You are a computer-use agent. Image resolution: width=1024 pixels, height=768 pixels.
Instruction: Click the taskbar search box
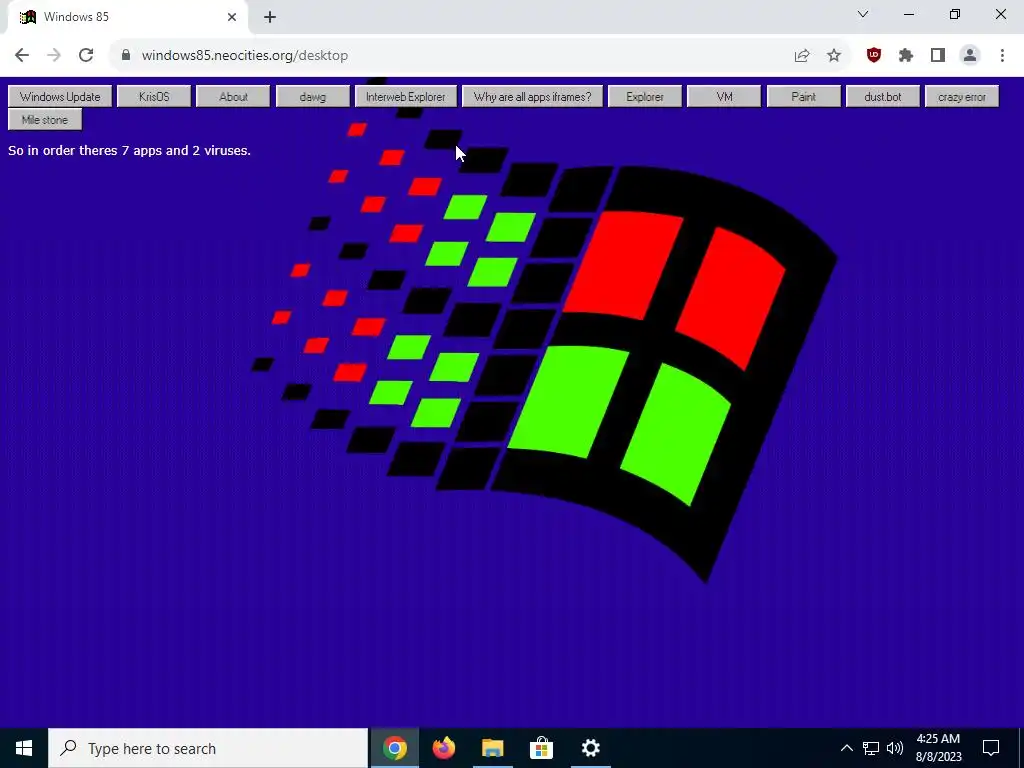point(208,748)
